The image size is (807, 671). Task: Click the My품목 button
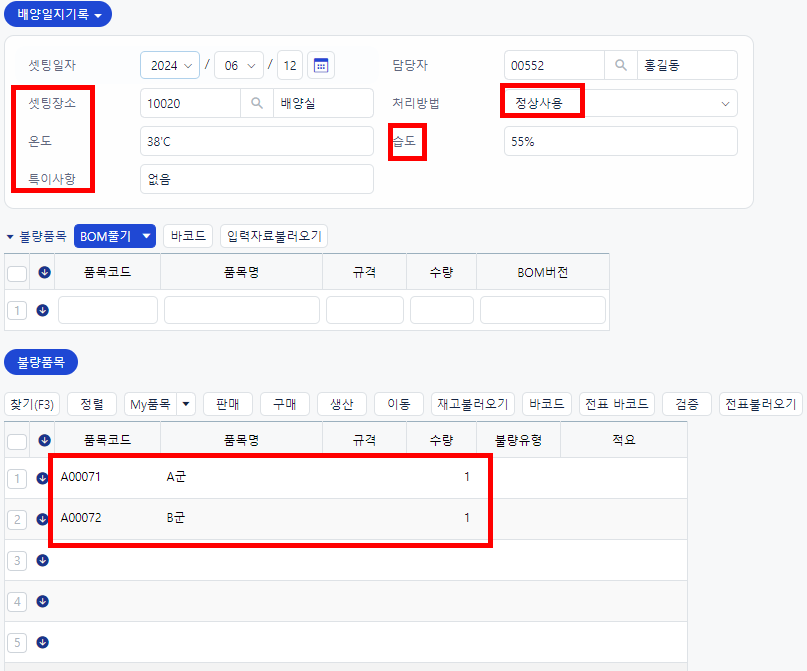pyautogui.click(x=150, y=404)
